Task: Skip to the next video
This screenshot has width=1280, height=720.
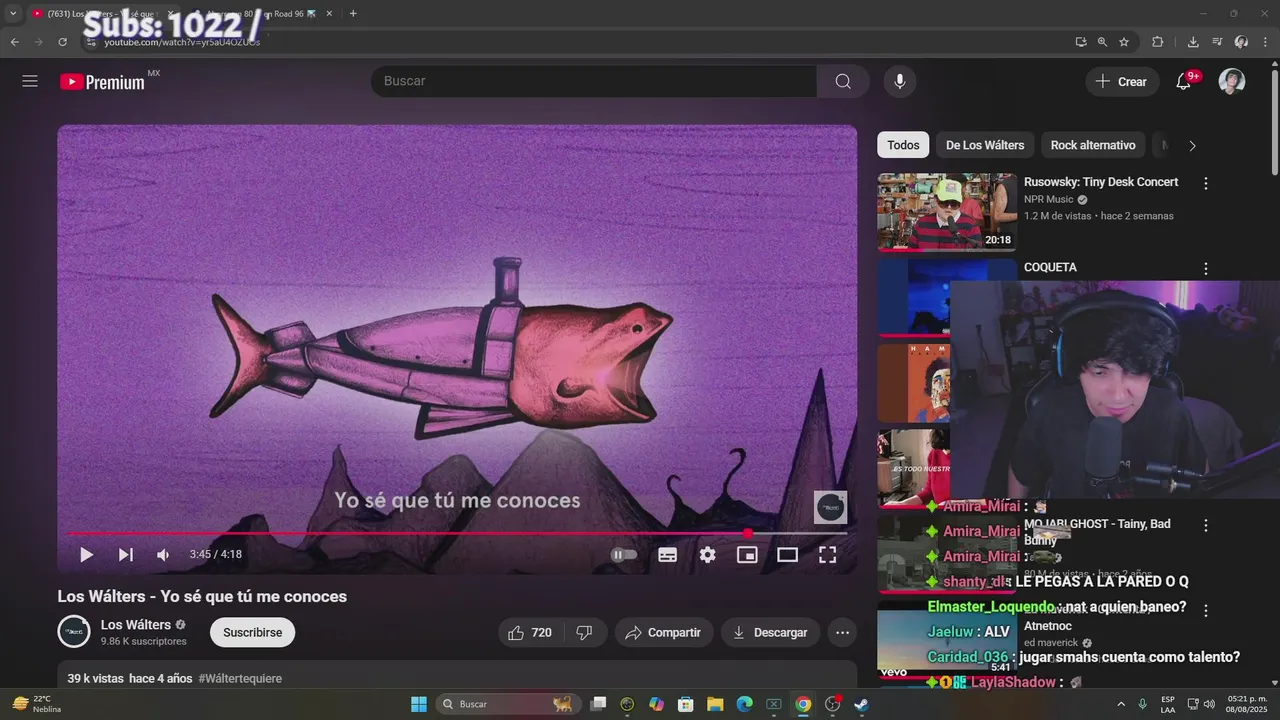Action: [x=125, y=554]
